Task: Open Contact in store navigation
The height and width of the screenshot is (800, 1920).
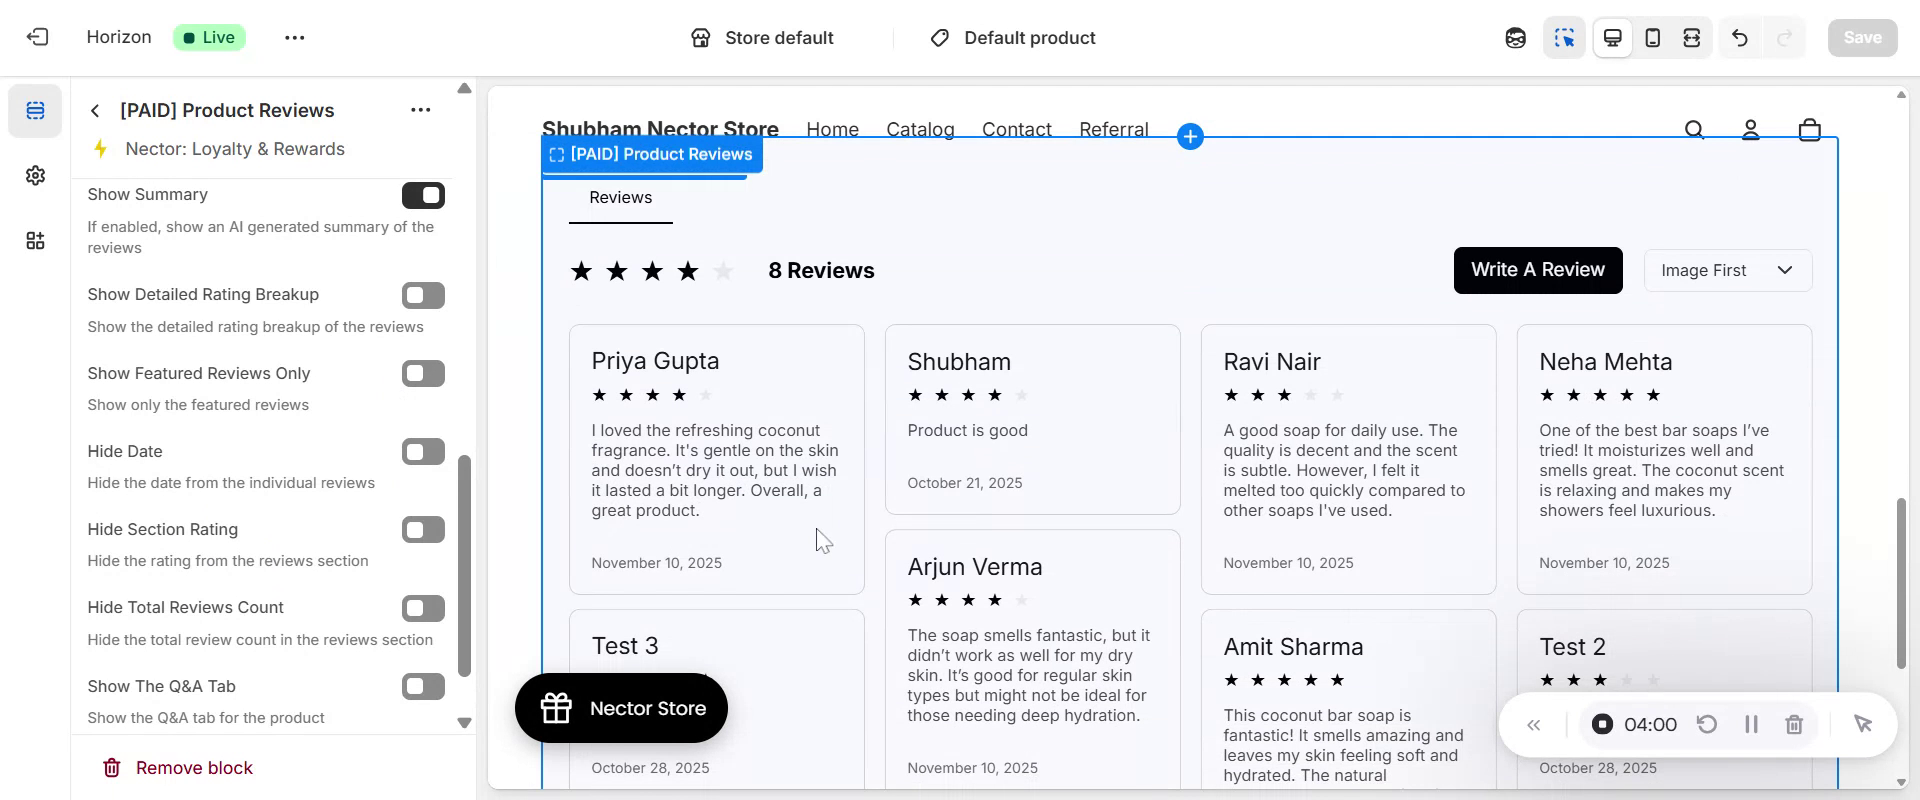Action: coord(1017,129)
